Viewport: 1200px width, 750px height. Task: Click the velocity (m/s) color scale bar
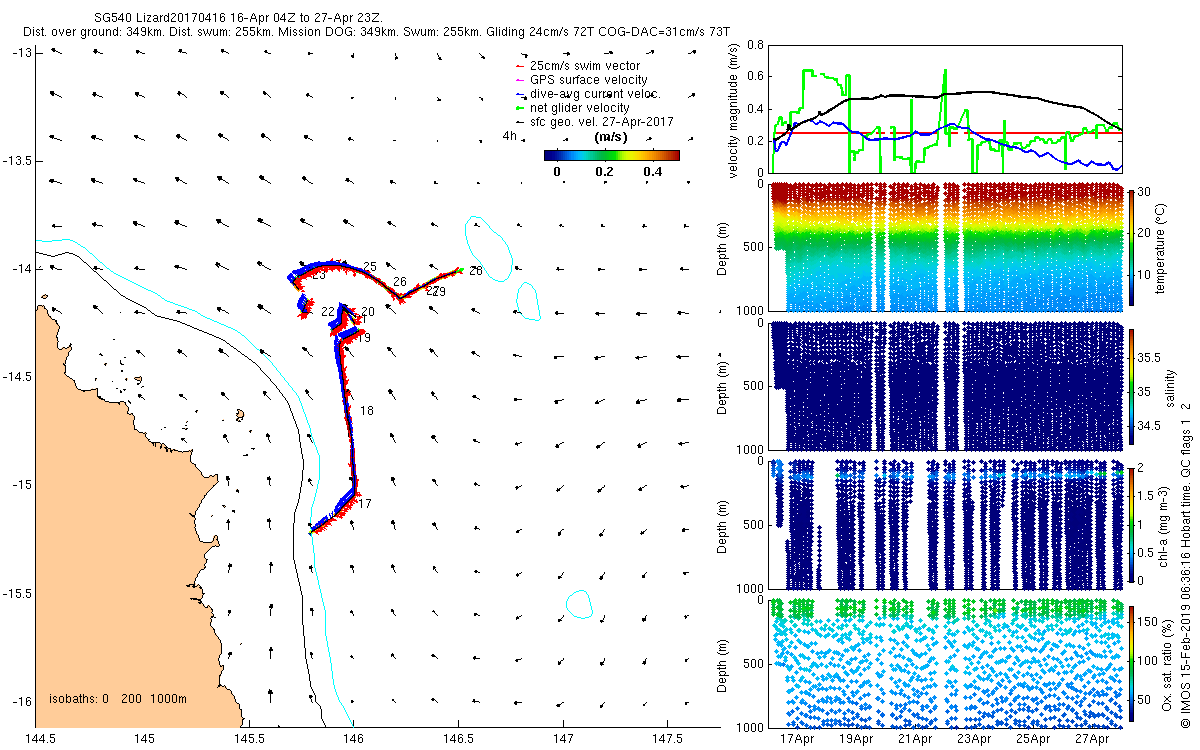[612, 155]
